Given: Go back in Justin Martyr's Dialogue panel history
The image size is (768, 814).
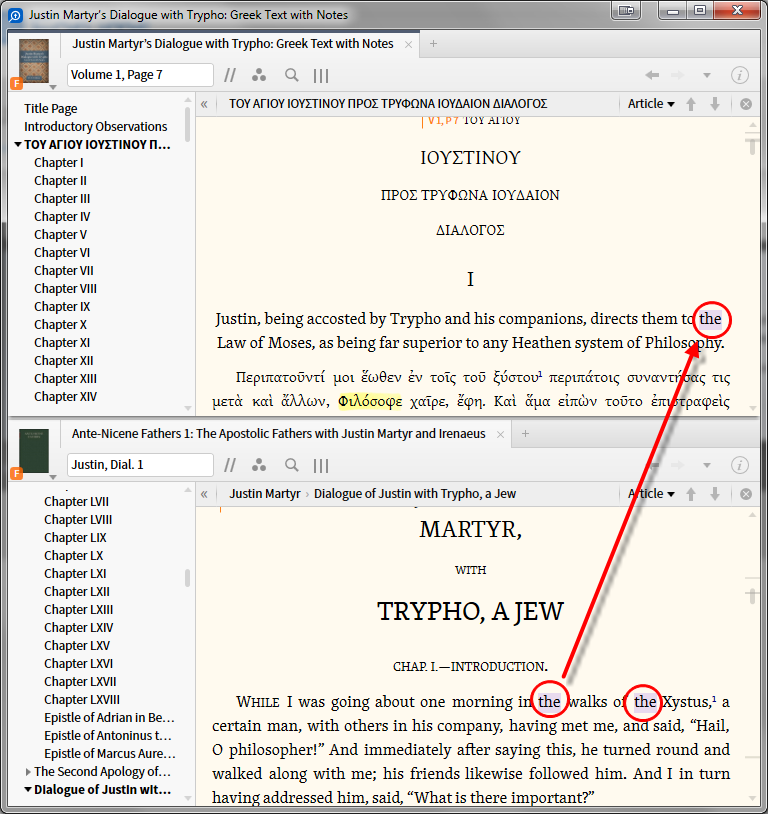Looking at the screenshot, I should click(652, 75).
